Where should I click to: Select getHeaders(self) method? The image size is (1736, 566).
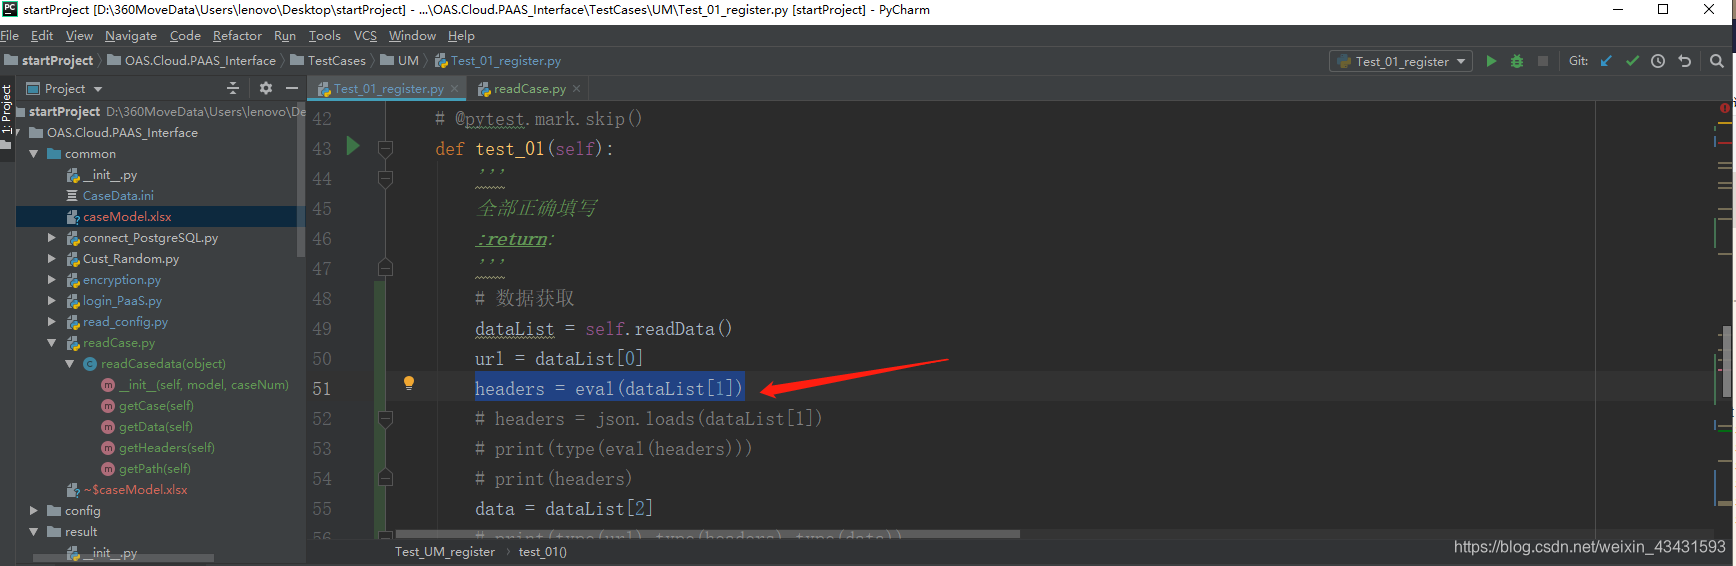(x=166, y=448)
